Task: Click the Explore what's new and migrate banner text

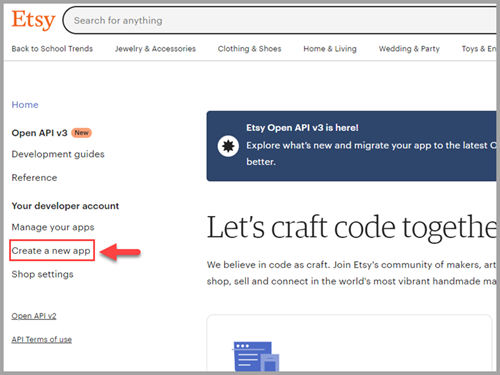Action: click(x=371, y=154)
